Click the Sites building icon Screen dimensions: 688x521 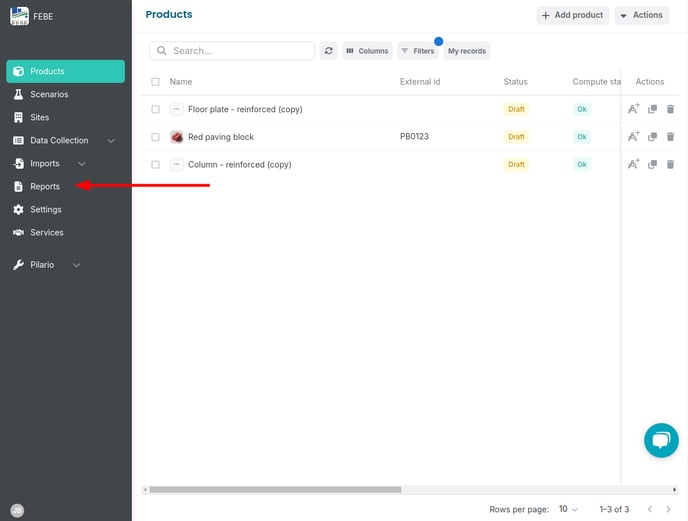coord(18,117)
